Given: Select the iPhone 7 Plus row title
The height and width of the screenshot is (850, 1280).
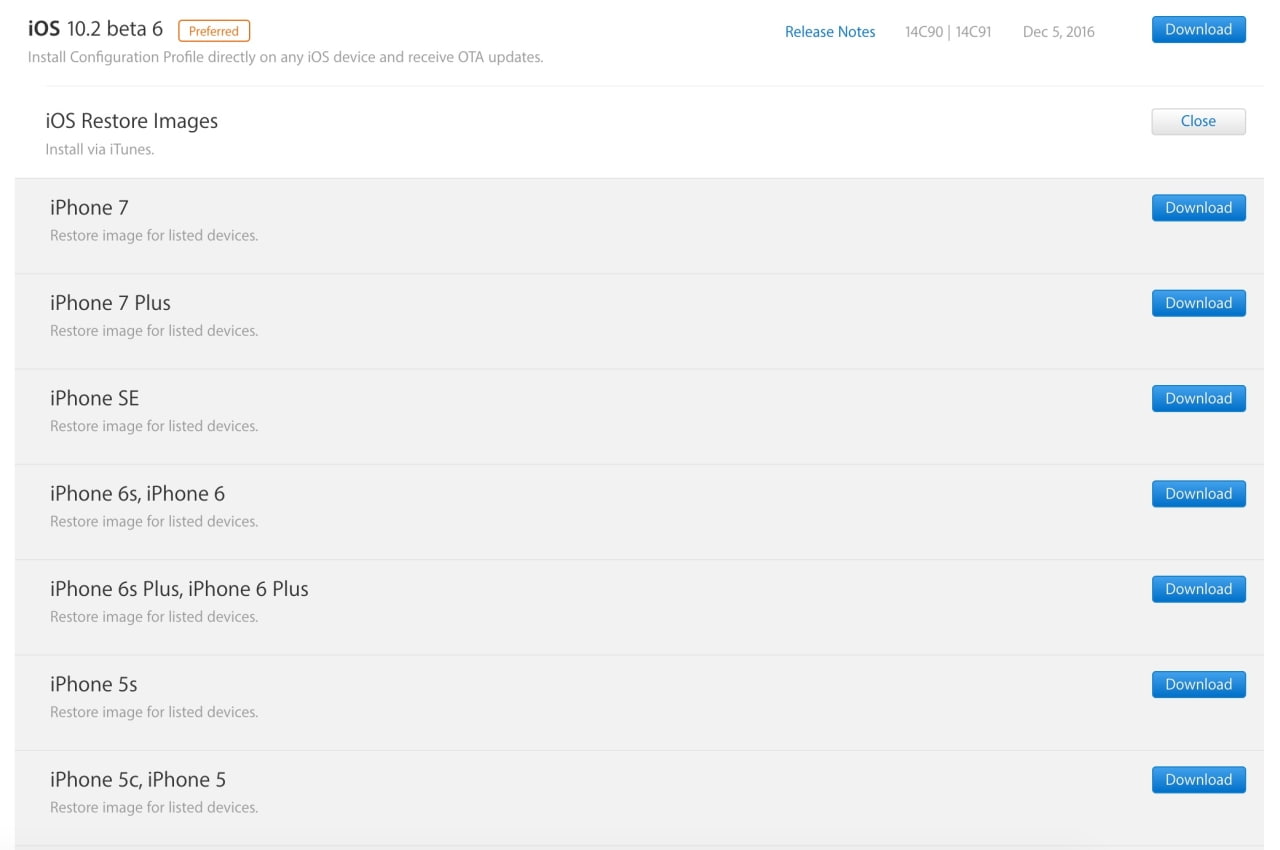Looking at the screenshot, I should [x=110, y=303].
